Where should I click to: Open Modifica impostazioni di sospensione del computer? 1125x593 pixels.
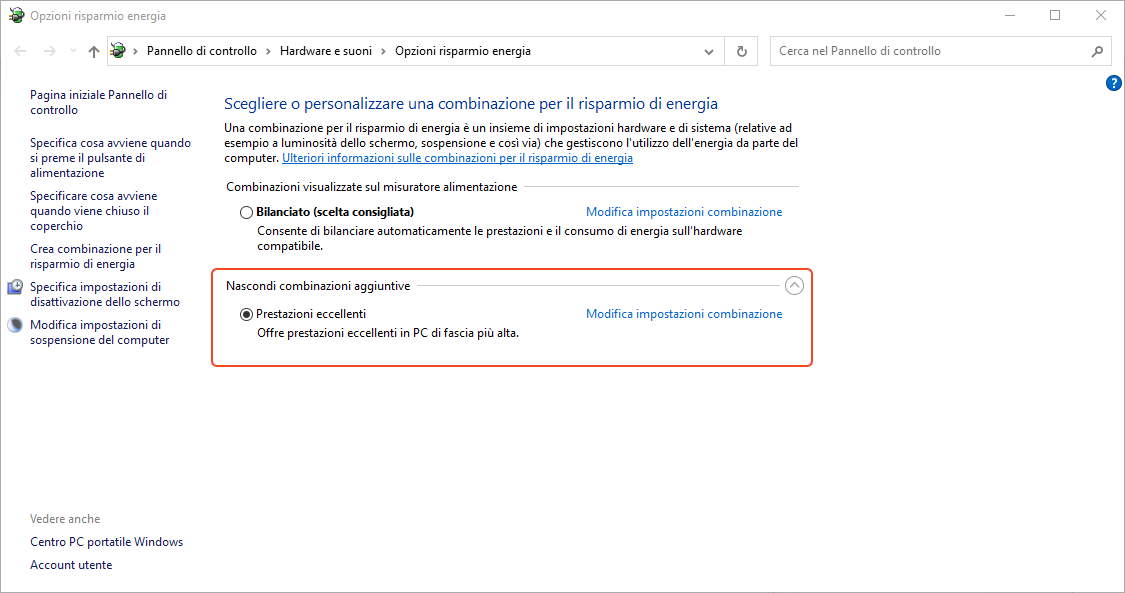100,333
